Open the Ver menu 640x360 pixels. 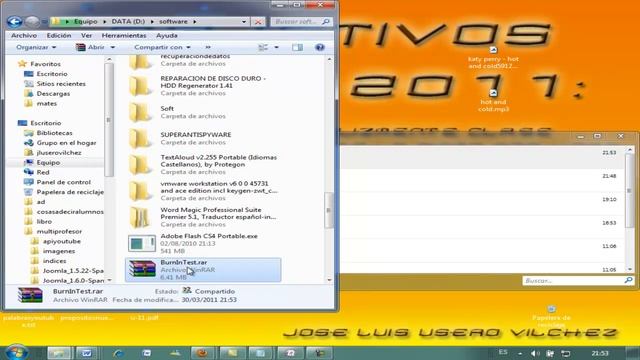(x=87, y=36)
